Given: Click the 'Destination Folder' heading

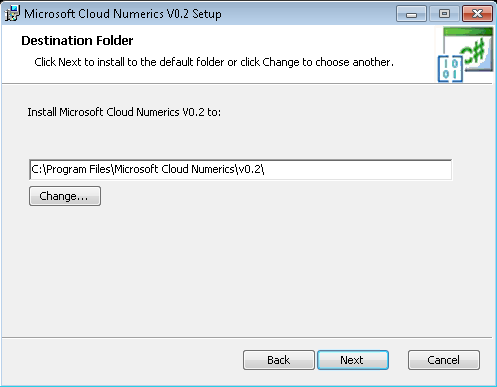Looking at the screenshot, I should [77, 40].
